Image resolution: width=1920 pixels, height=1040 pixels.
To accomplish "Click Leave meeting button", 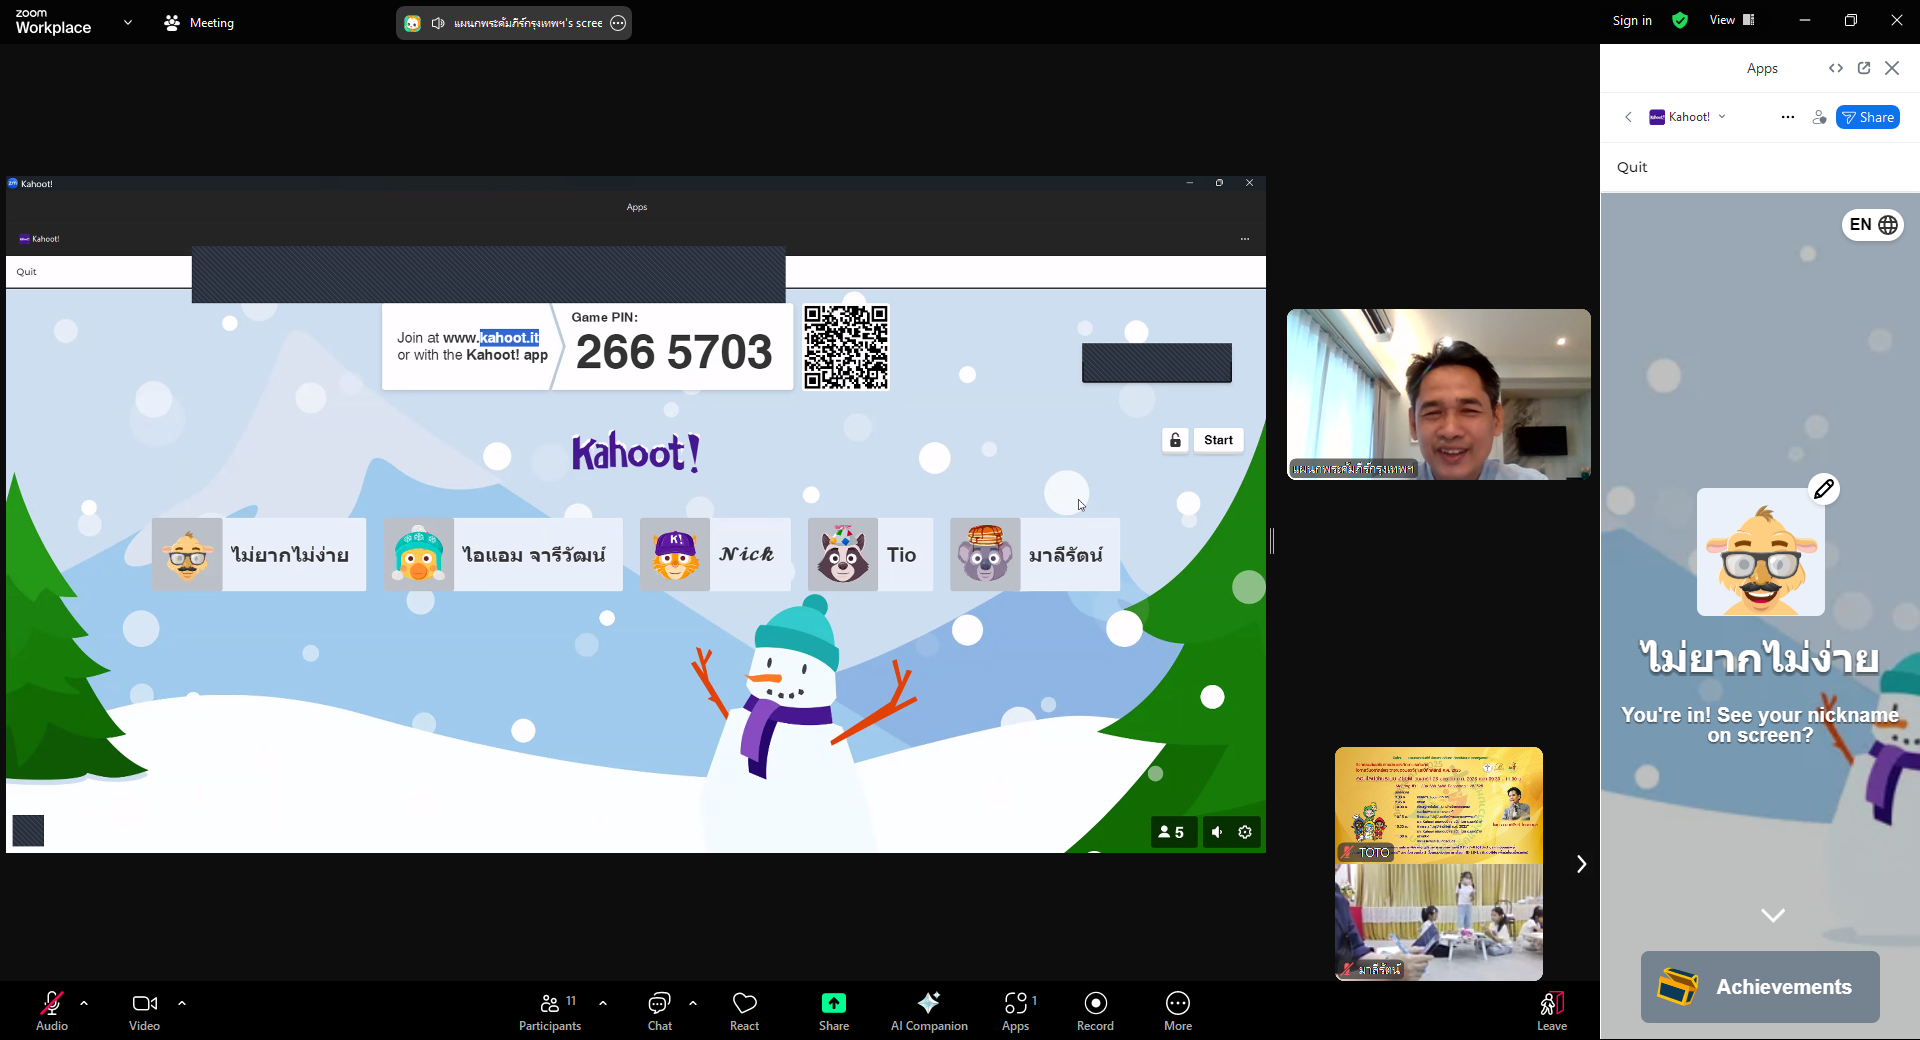I will [x=1552, y=1010].
